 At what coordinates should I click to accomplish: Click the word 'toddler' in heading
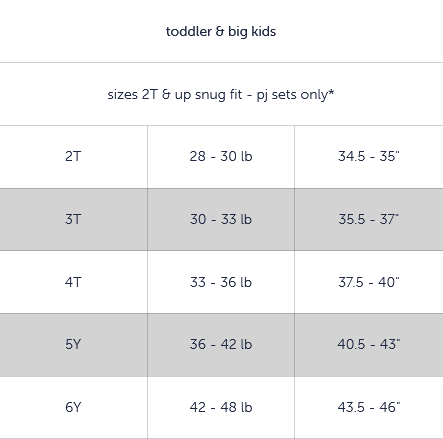[x=189, y=32]
